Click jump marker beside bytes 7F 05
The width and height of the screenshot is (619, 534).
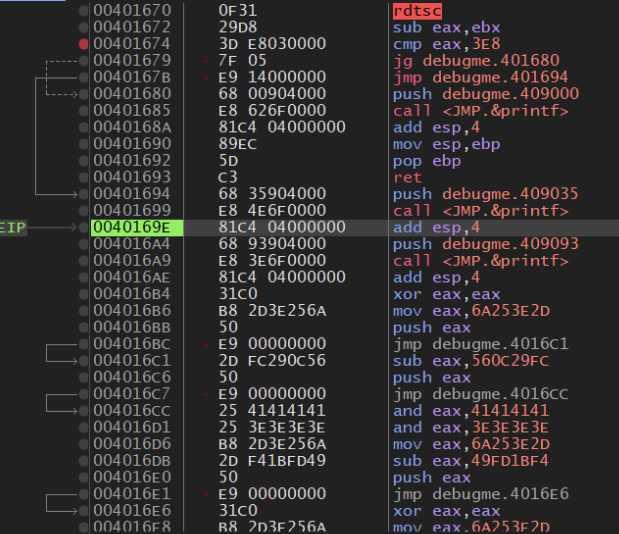pos(206,61)
